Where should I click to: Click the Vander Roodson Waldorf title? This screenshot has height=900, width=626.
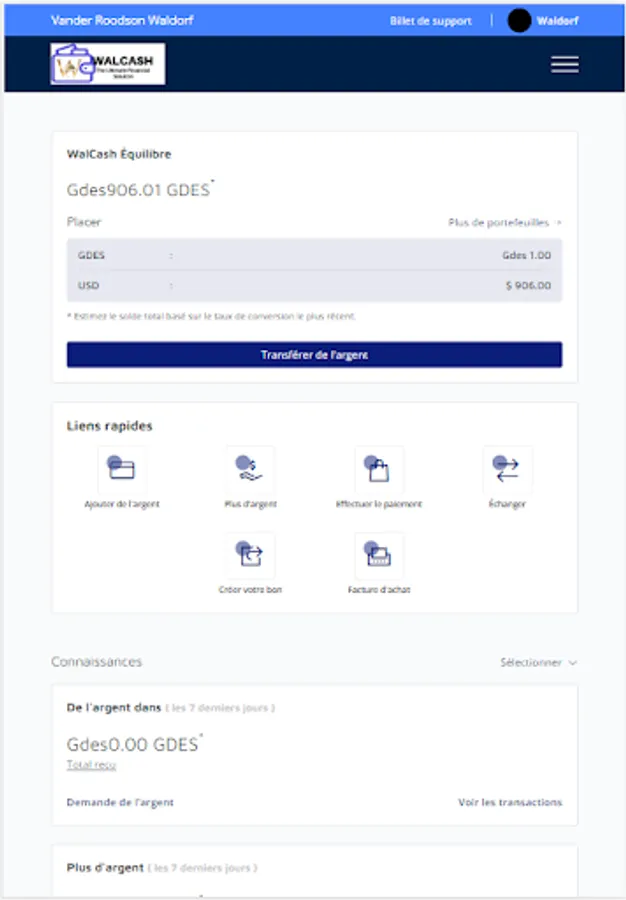point(121,20)
